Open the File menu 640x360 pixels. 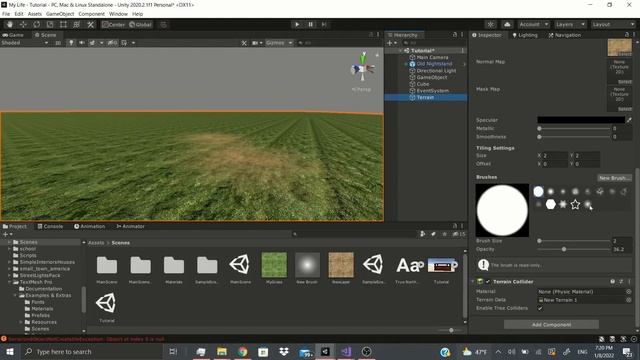[6, 14]
